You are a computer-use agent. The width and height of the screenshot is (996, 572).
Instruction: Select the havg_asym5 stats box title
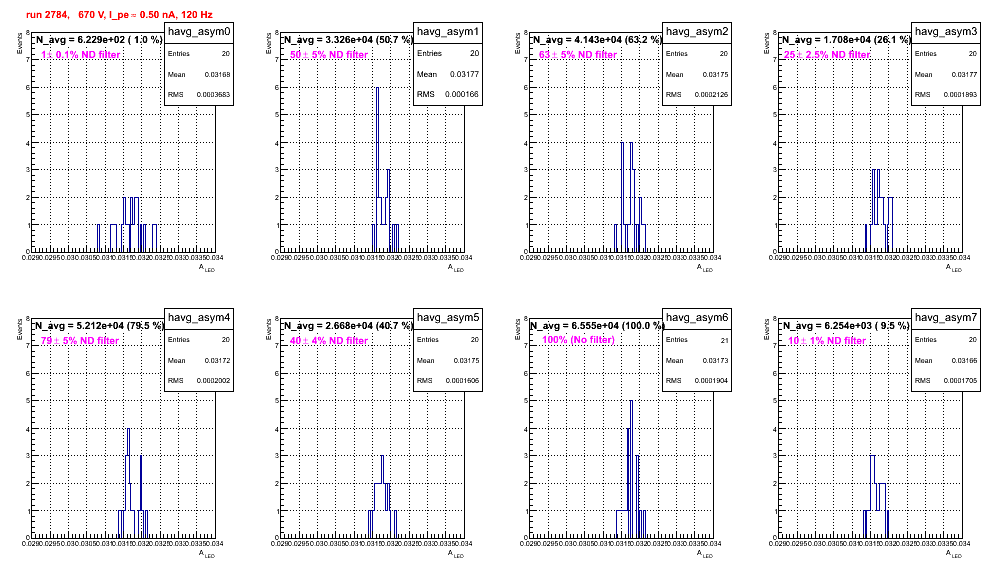click(x=448, y=318)
